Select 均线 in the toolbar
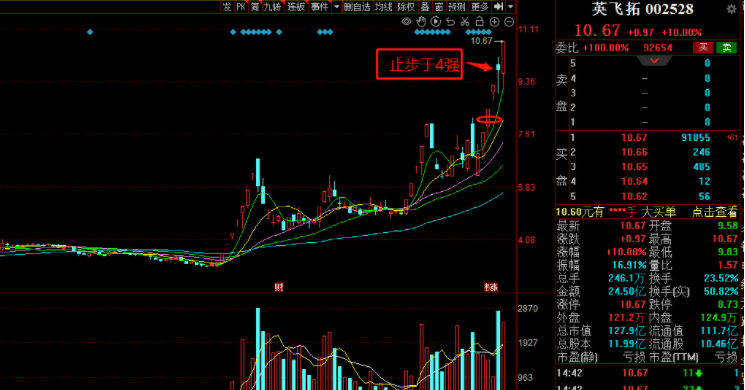 (x=383, y=7)
